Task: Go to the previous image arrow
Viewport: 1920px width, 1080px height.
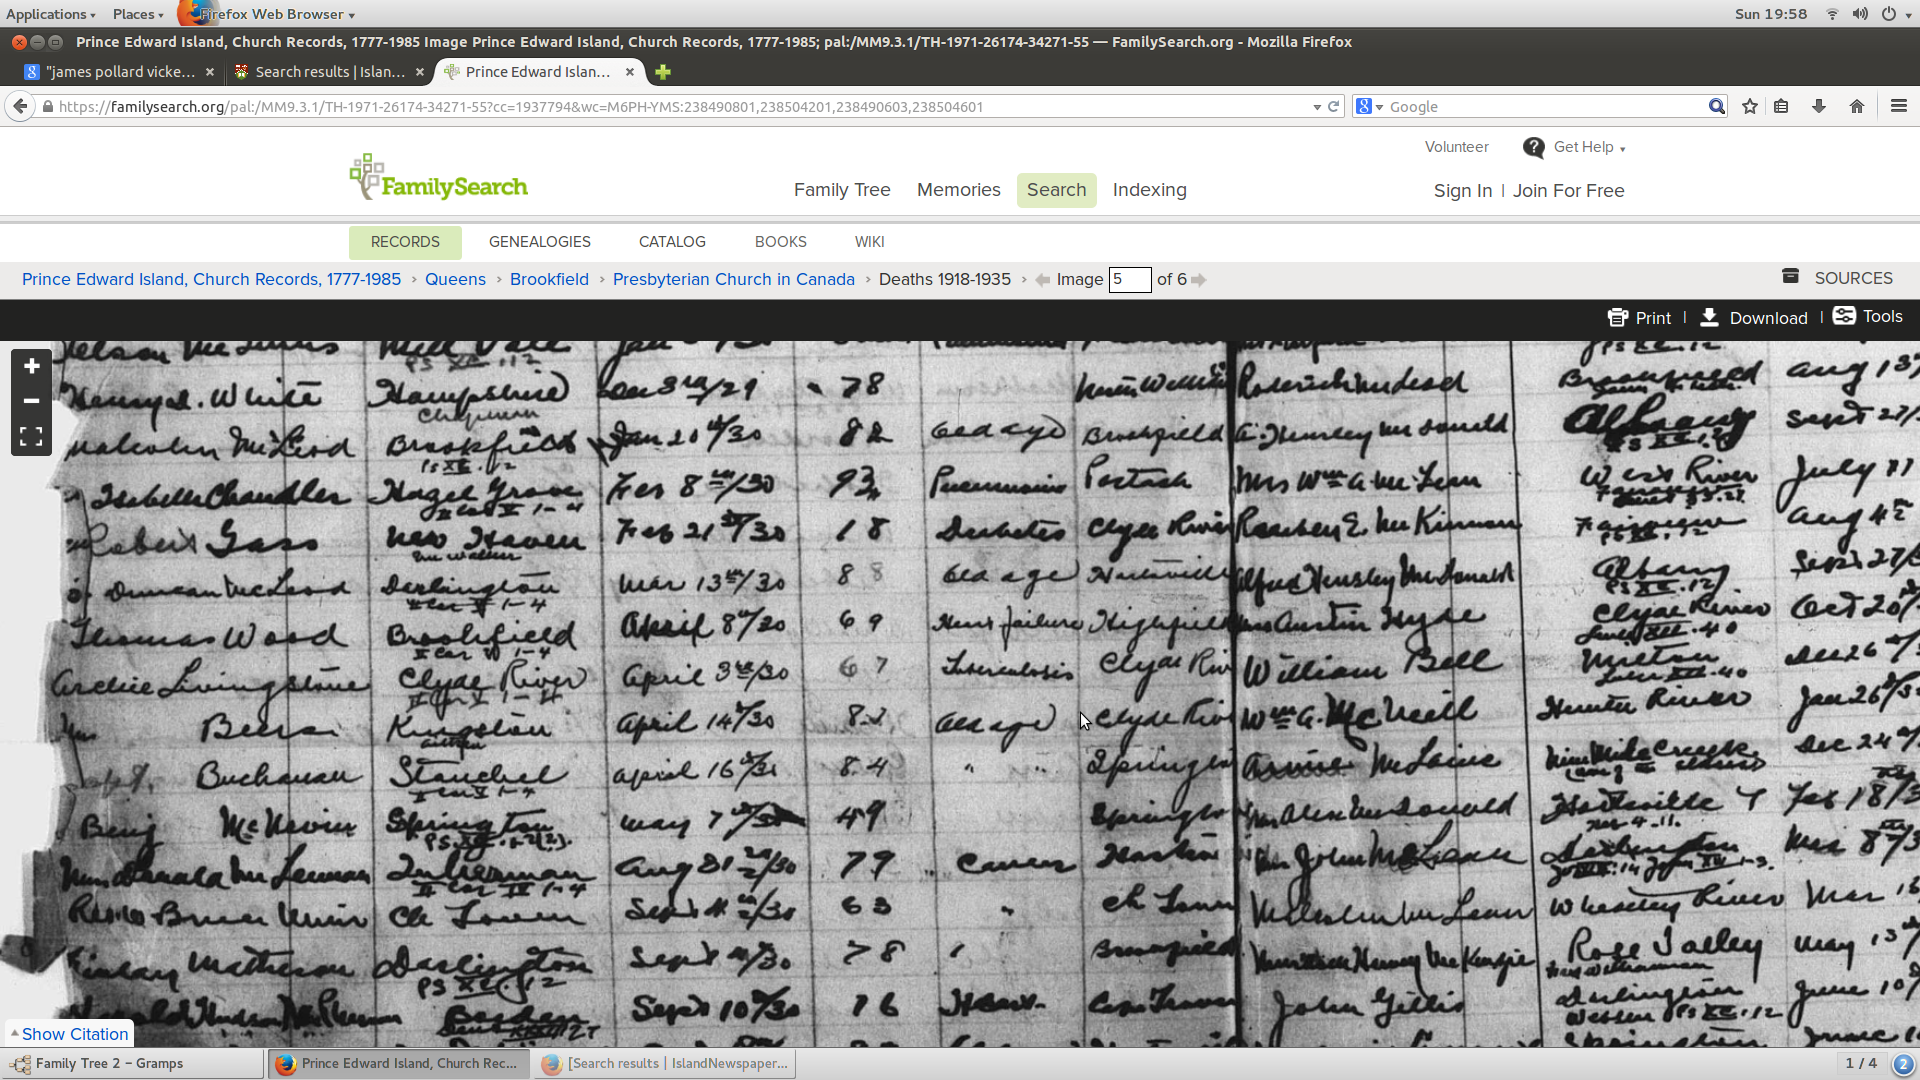Action: point(1043,280)
